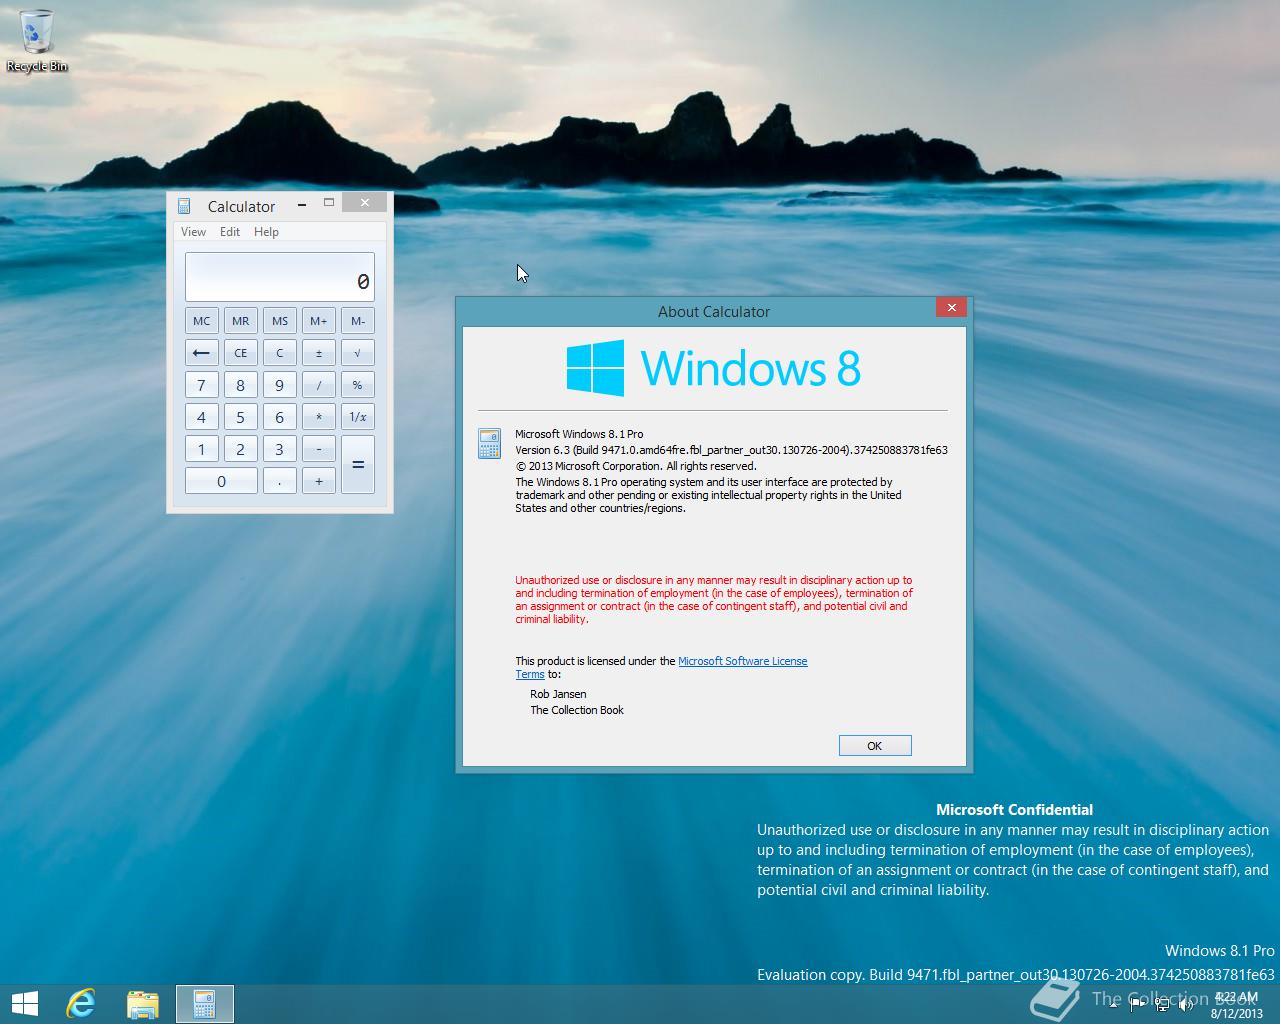
Task: Click the plus addition key
Action: (x=319, y=481)
